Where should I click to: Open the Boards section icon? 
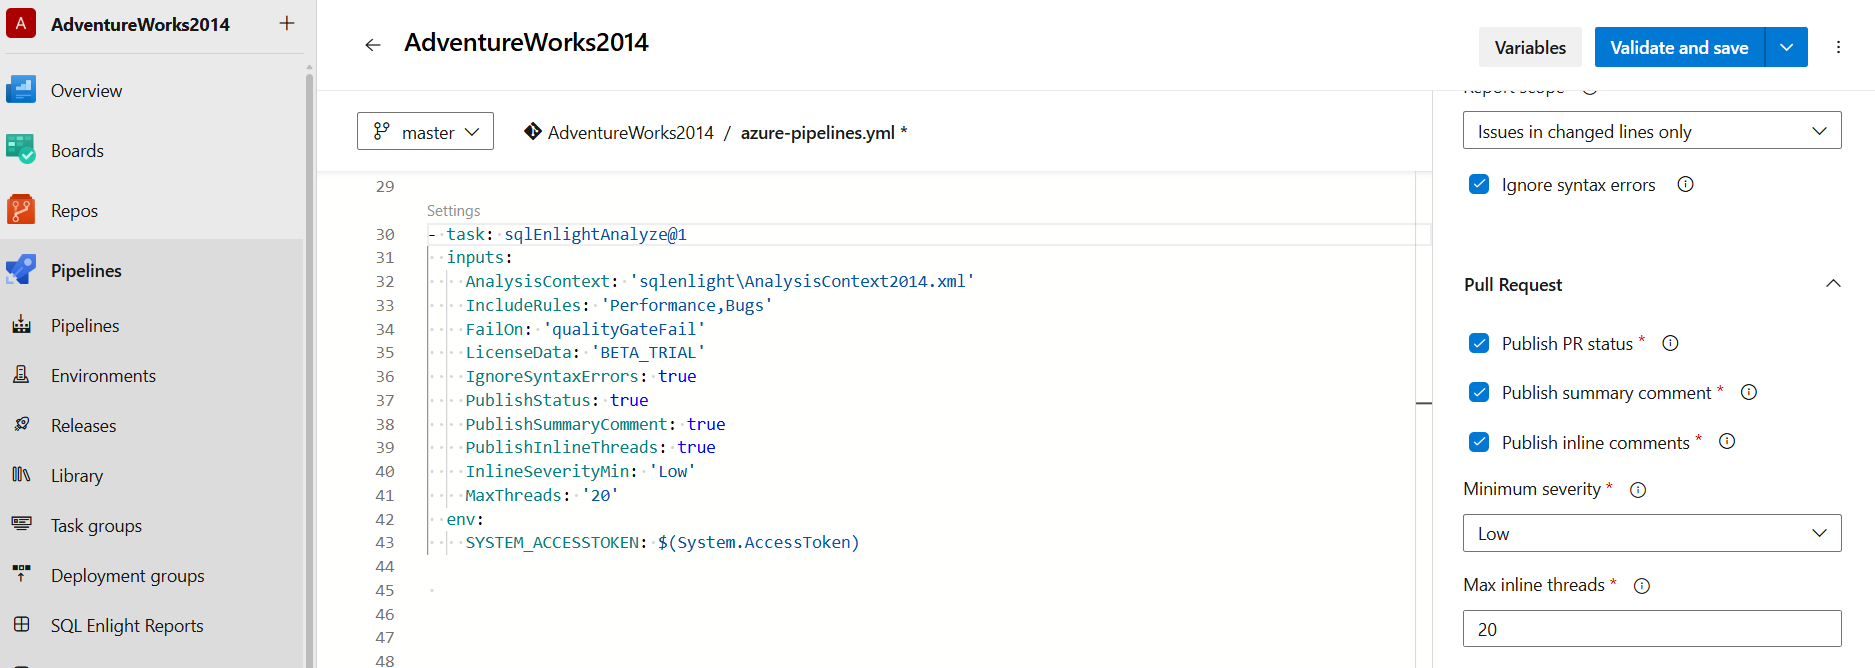tap(21, 150)
